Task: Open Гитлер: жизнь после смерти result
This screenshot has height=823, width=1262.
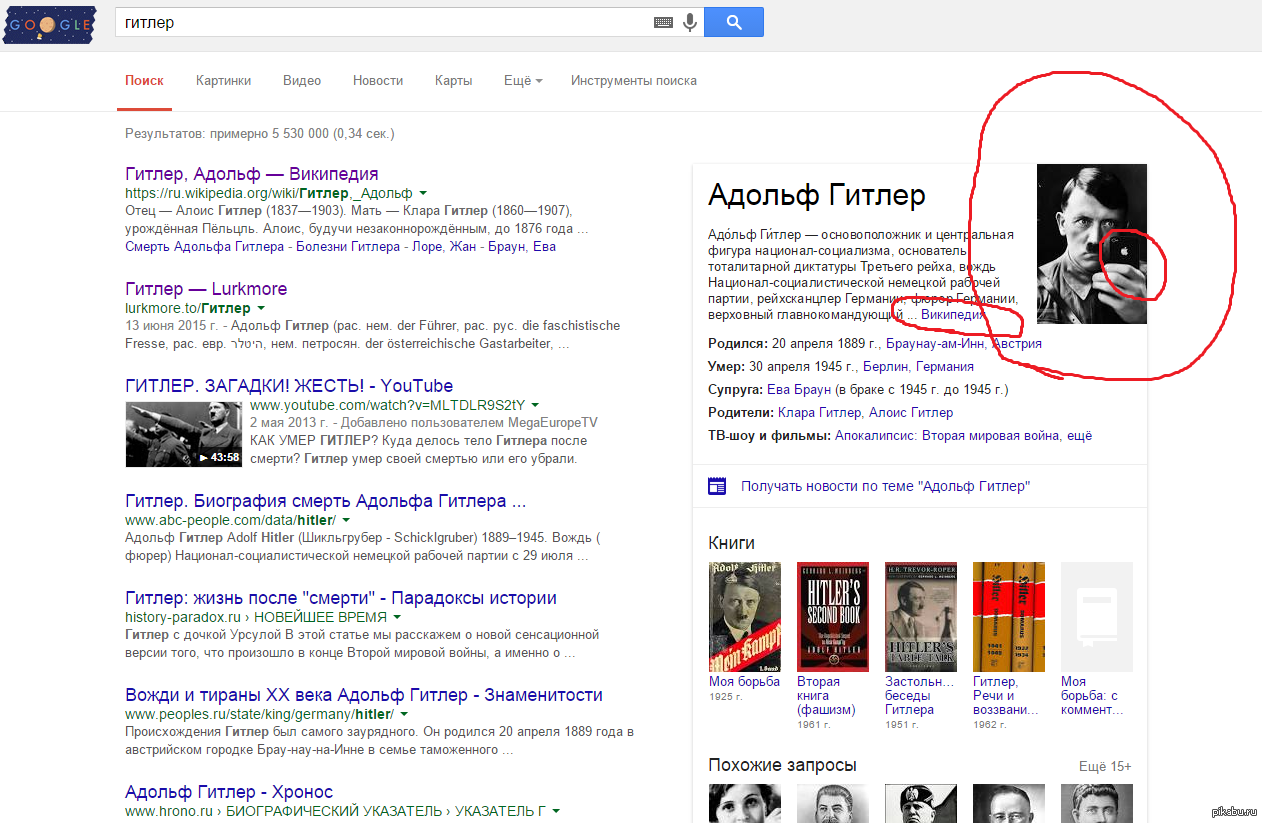Action: tap(341, 598)
